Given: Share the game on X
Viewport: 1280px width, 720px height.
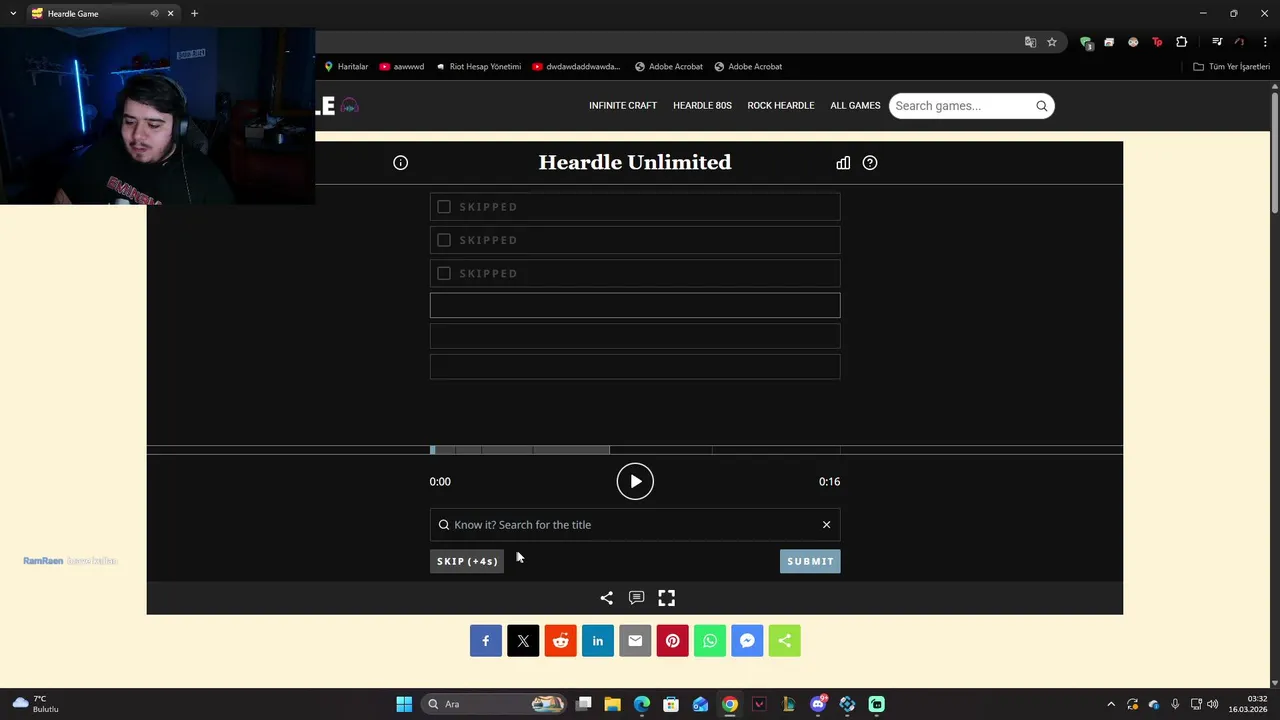Looking at the screenshot, I should 523,641.
